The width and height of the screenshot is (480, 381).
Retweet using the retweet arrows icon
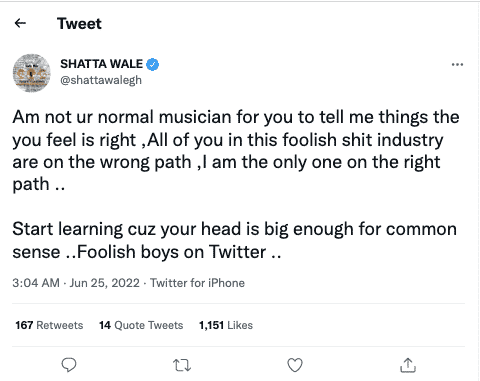pos(182,365)
